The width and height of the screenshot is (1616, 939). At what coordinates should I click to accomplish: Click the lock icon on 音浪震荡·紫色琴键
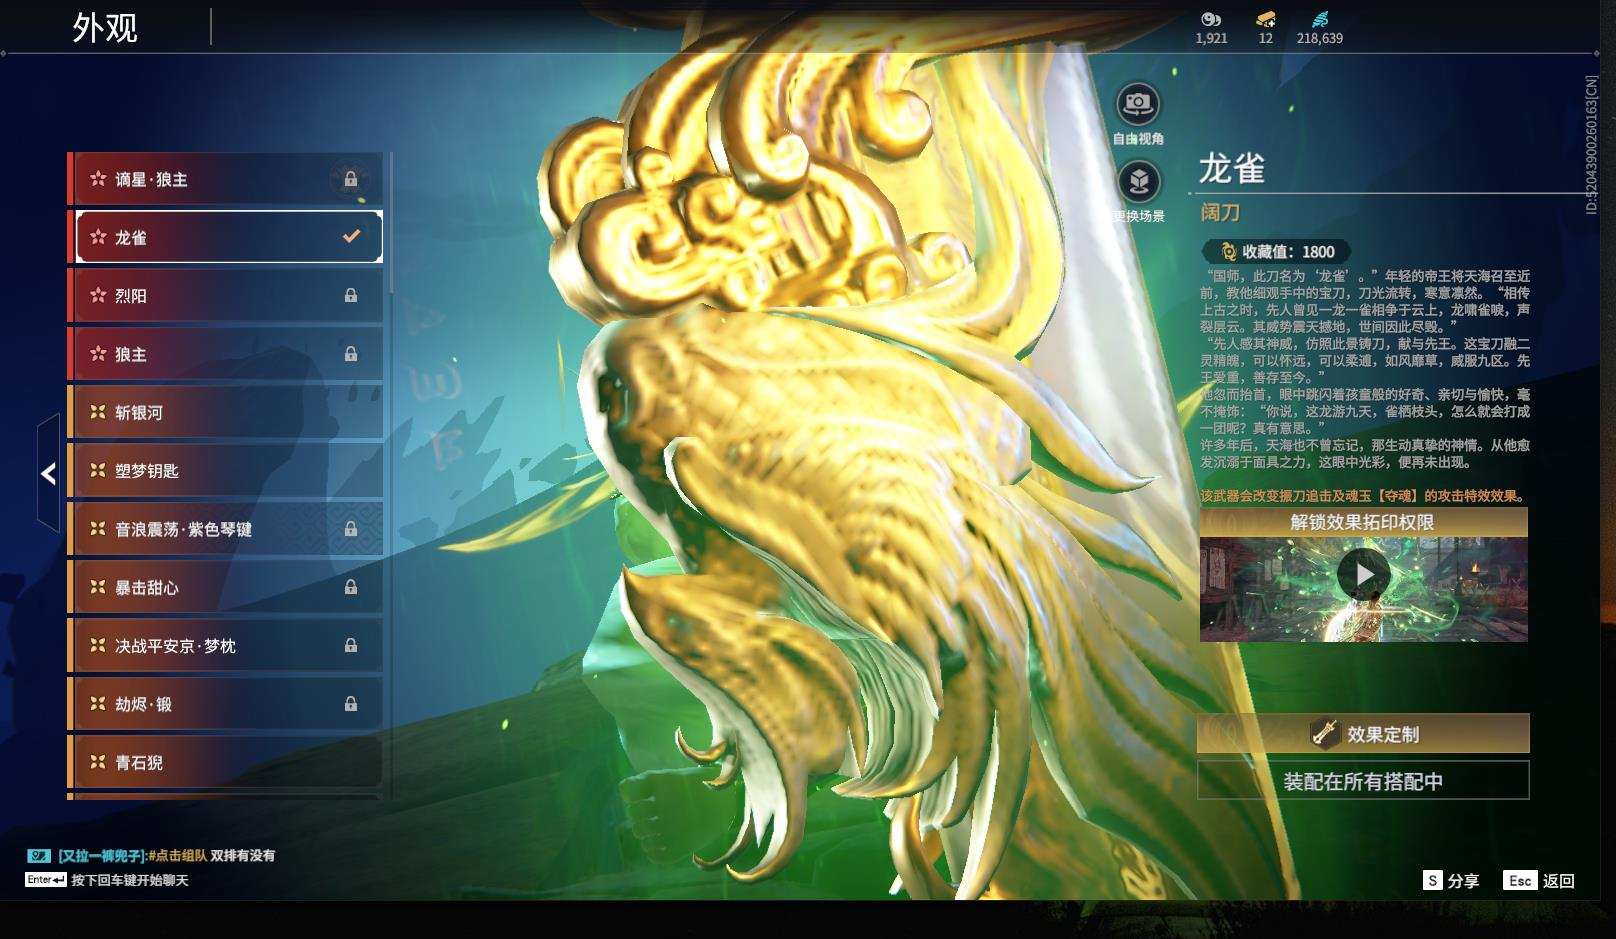point(351,529)
